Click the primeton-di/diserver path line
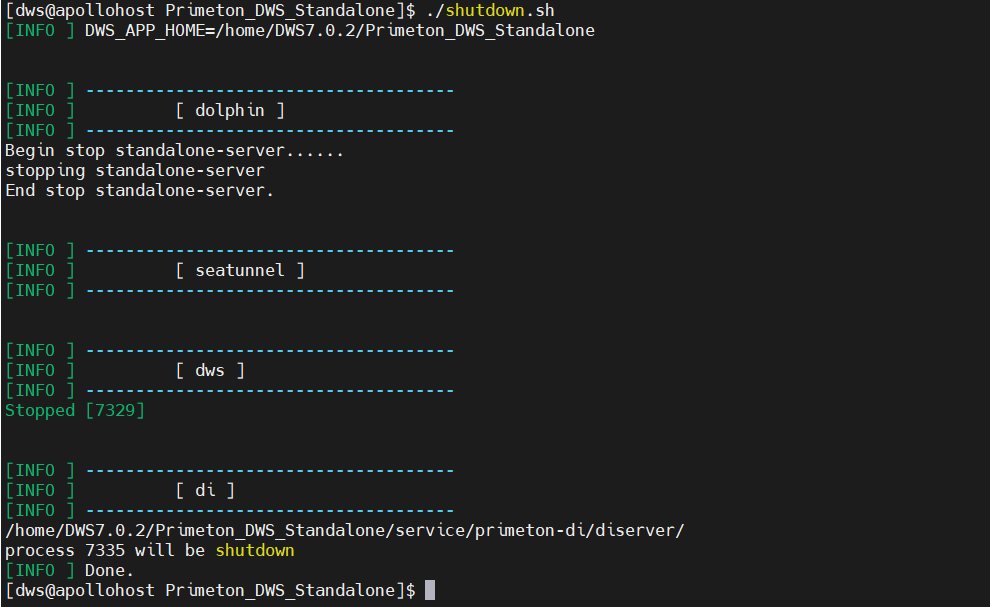Screen dimensions: 990x607 345,531
